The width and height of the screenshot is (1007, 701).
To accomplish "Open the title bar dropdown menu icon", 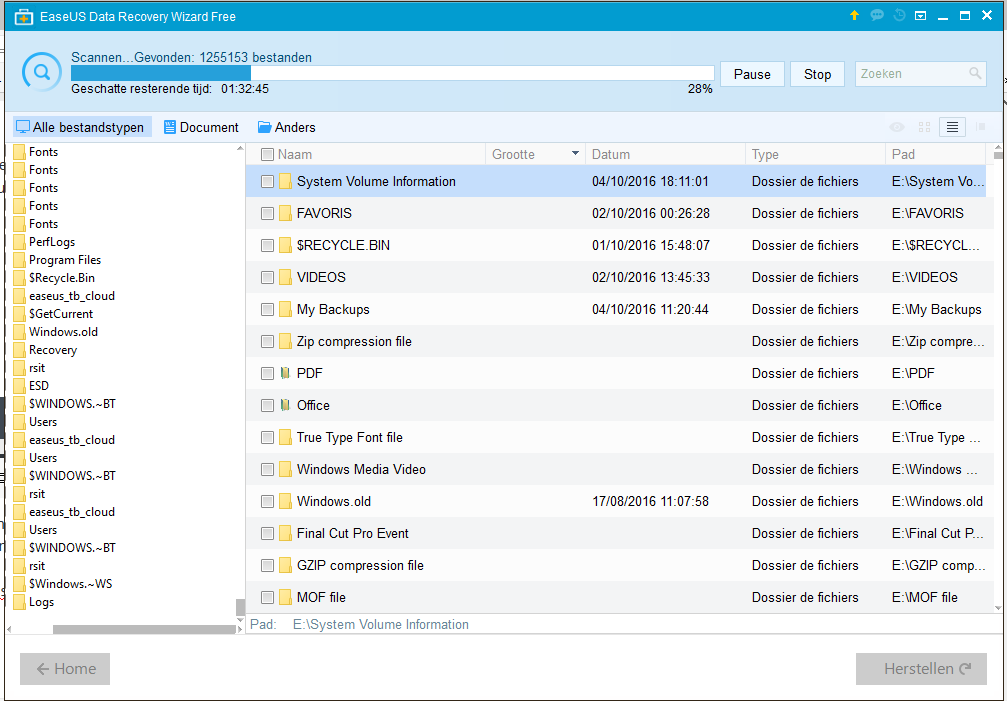I will [920, 16].
